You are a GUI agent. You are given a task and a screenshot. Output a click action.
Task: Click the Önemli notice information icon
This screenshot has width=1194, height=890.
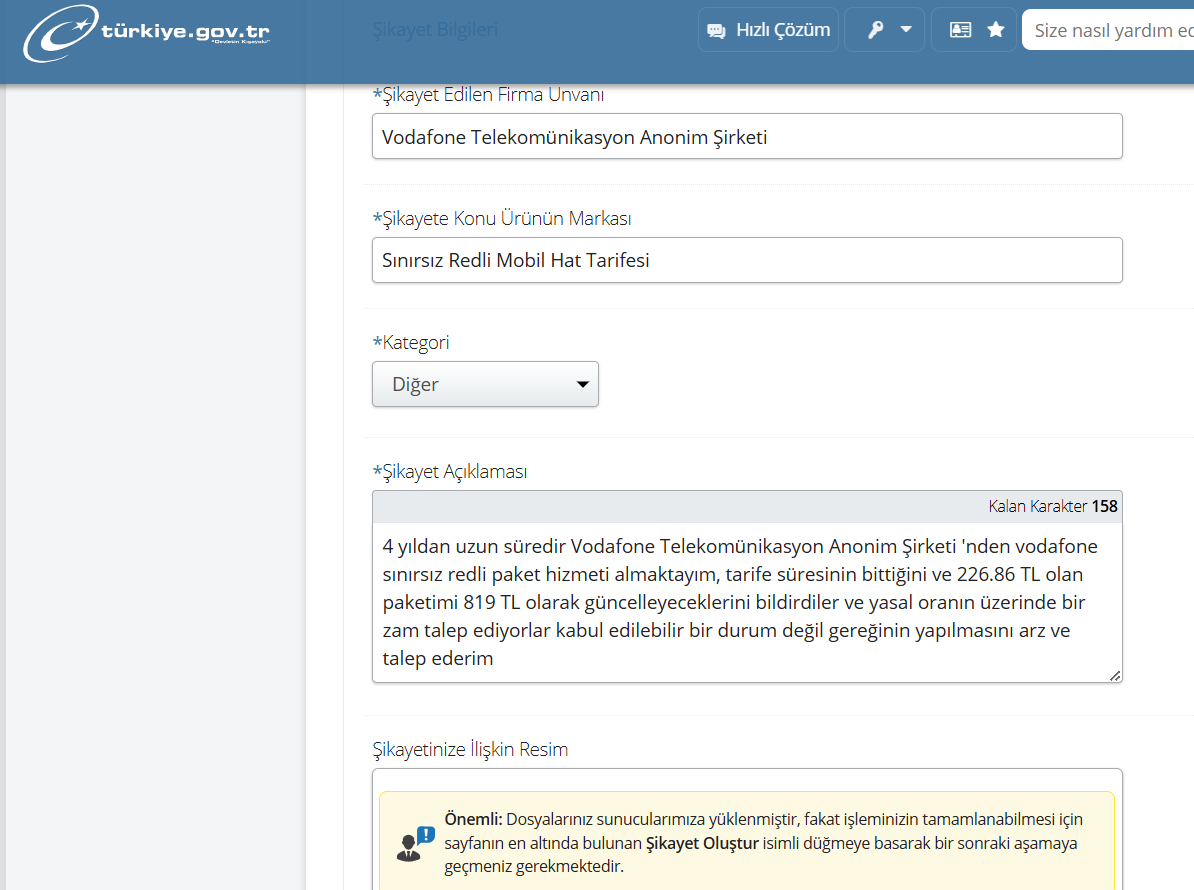[416, 844]
